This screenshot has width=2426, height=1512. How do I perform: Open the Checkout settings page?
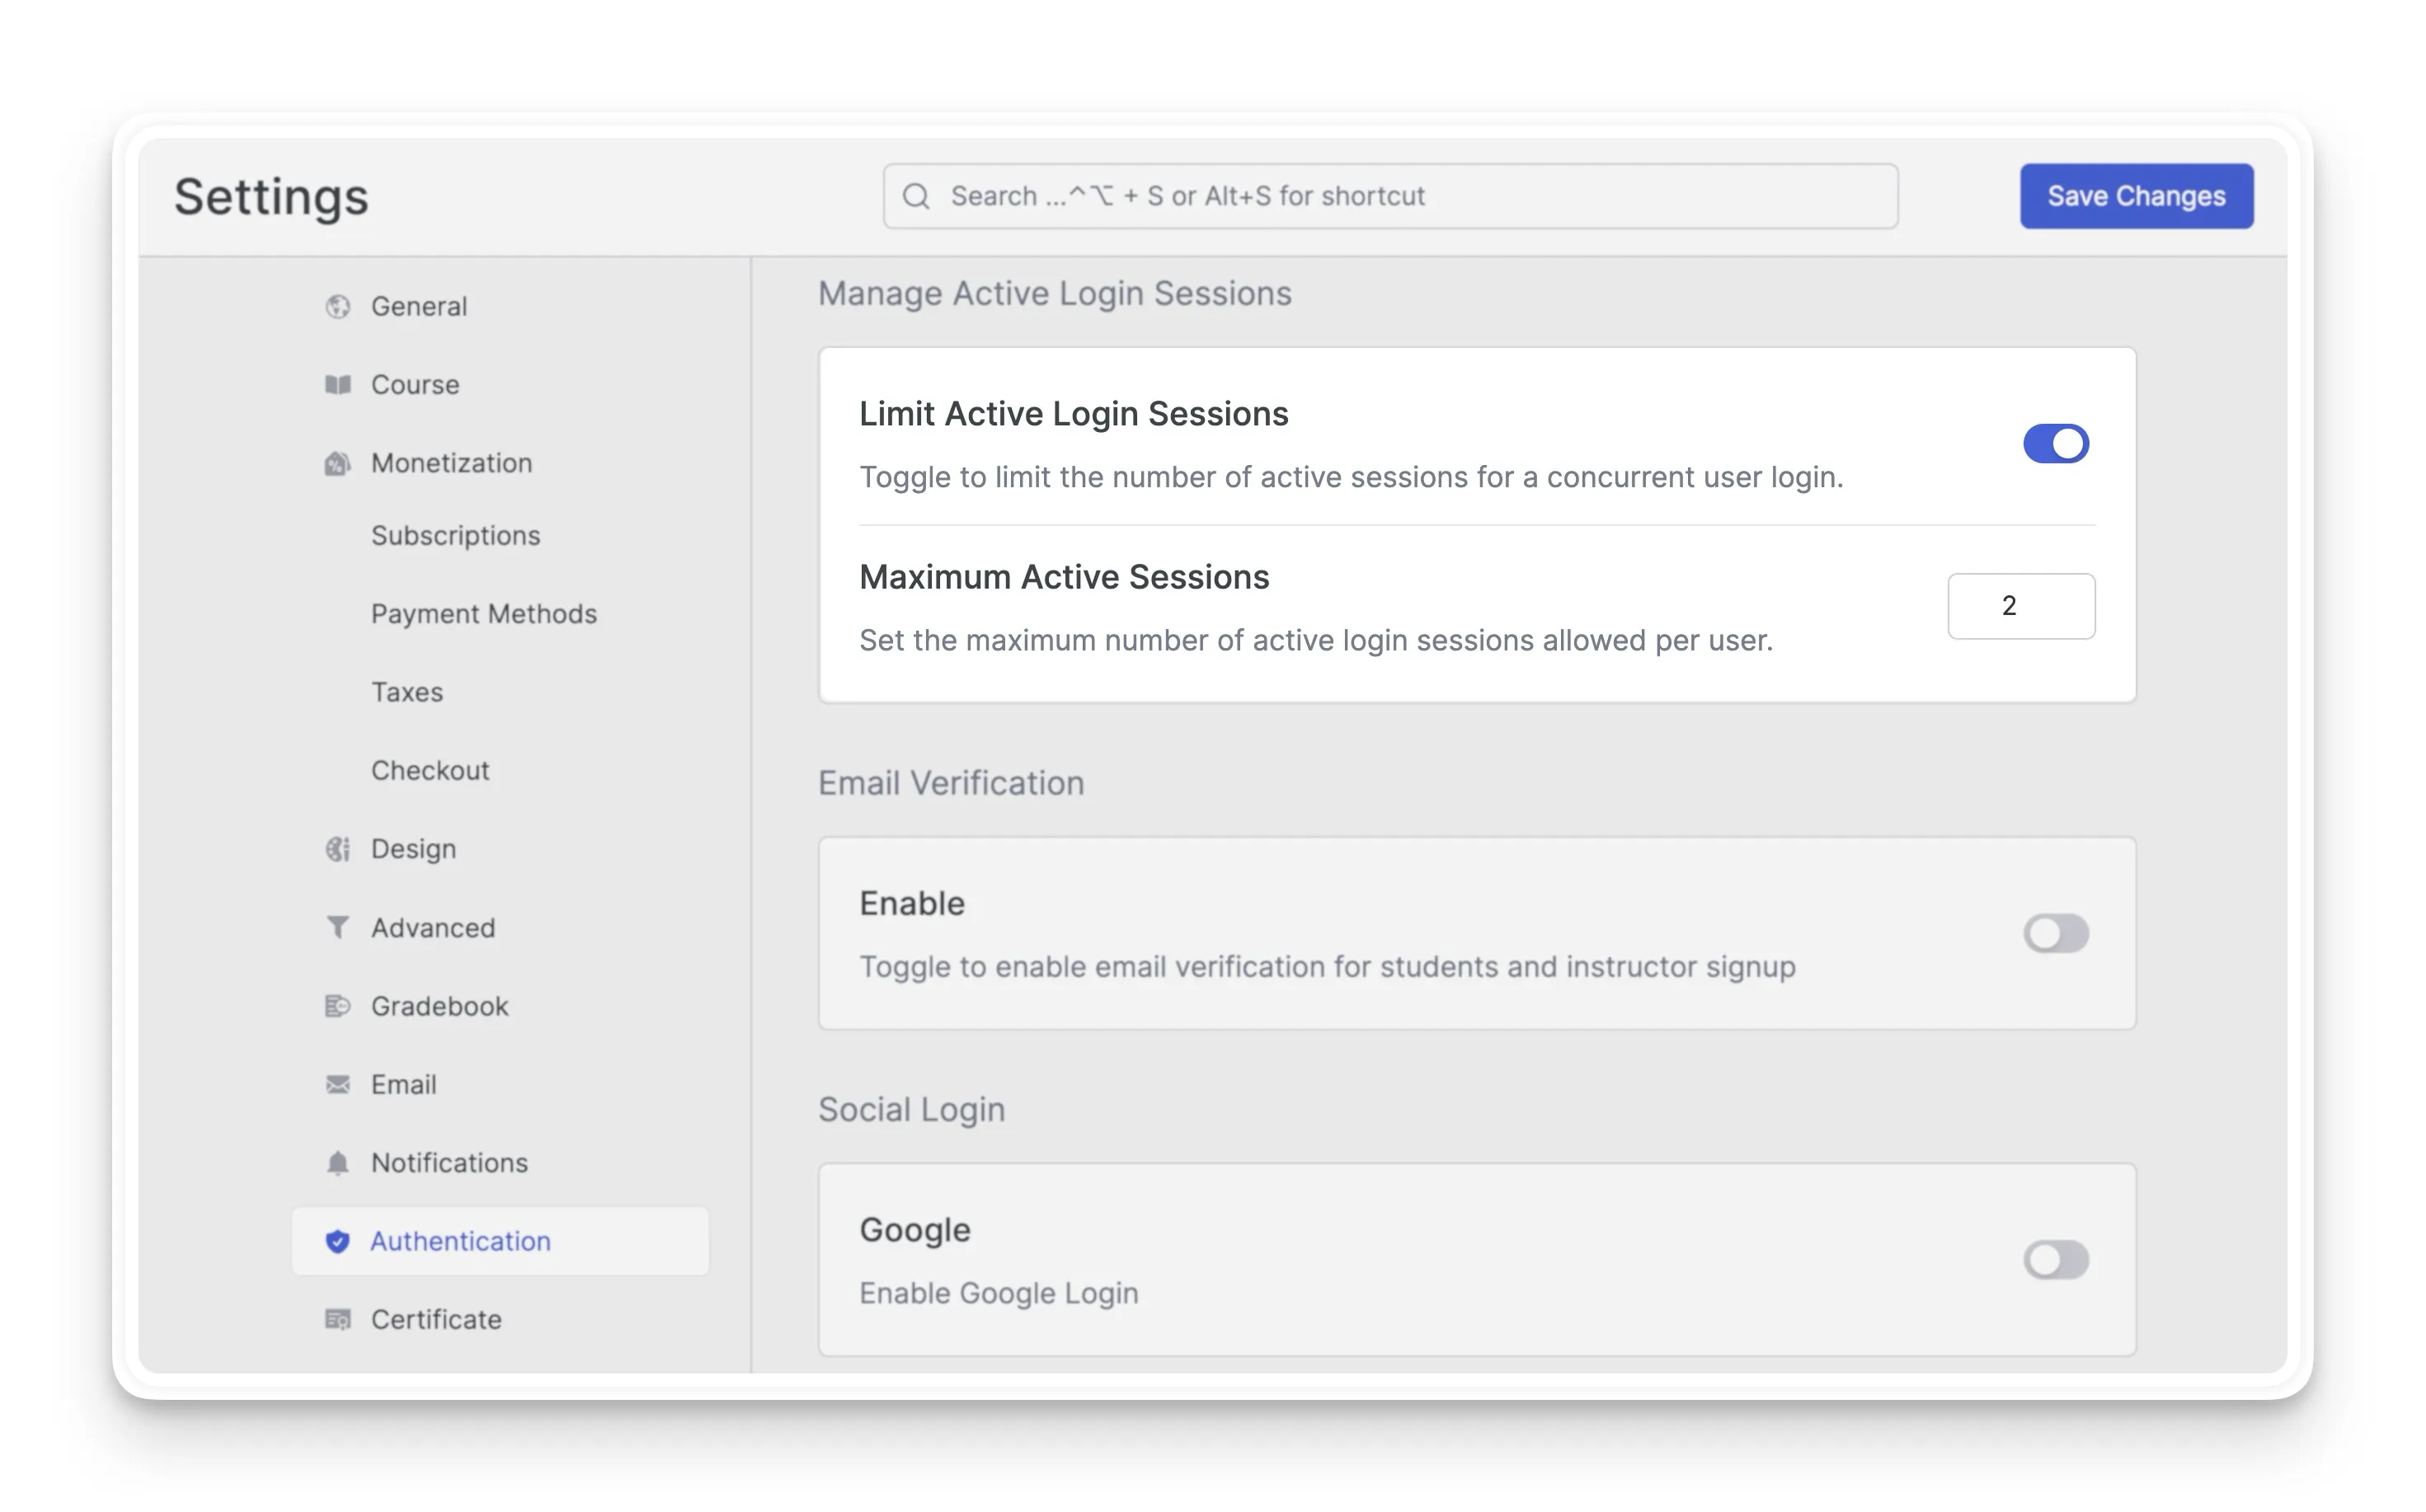pyautogui.click(x=430, y=770)
